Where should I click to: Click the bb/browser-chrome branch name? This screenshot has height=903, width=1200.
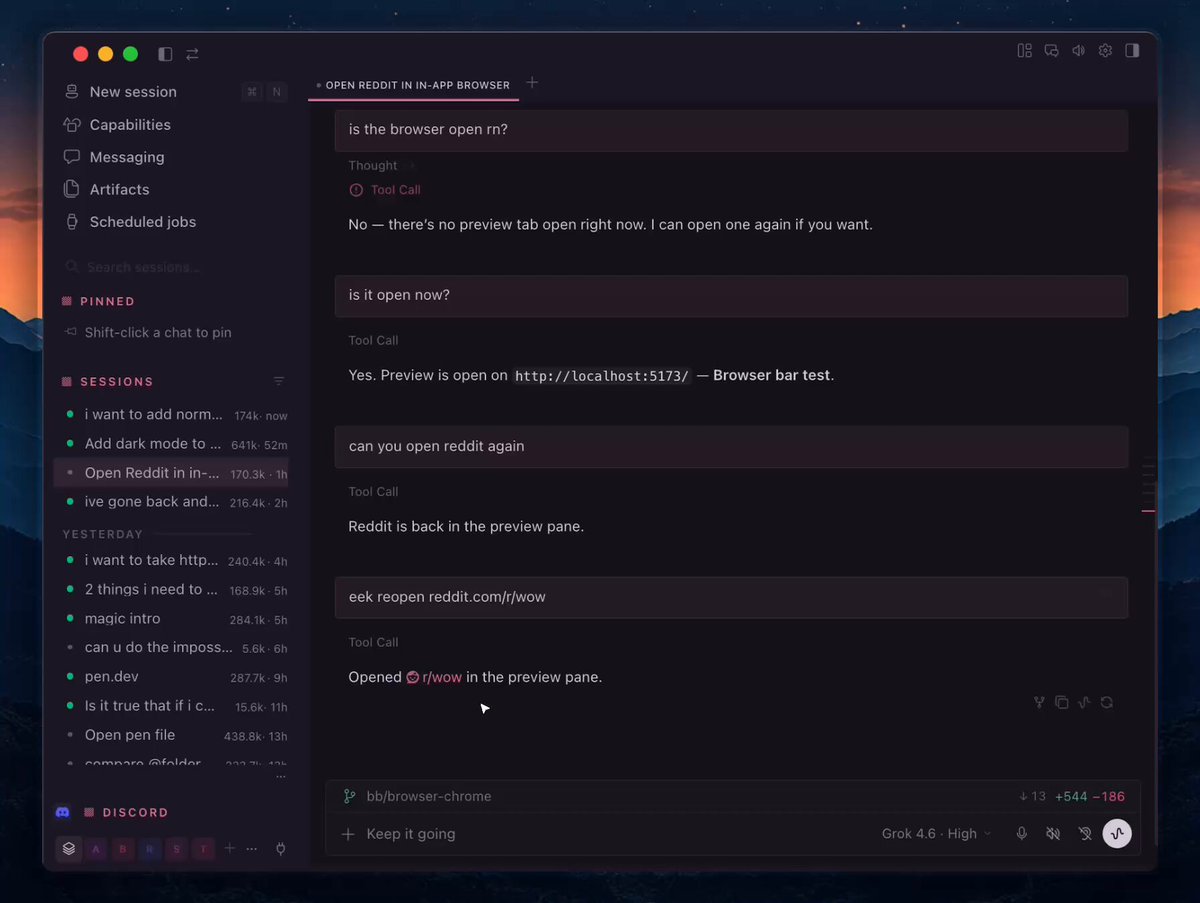point(429,797)
